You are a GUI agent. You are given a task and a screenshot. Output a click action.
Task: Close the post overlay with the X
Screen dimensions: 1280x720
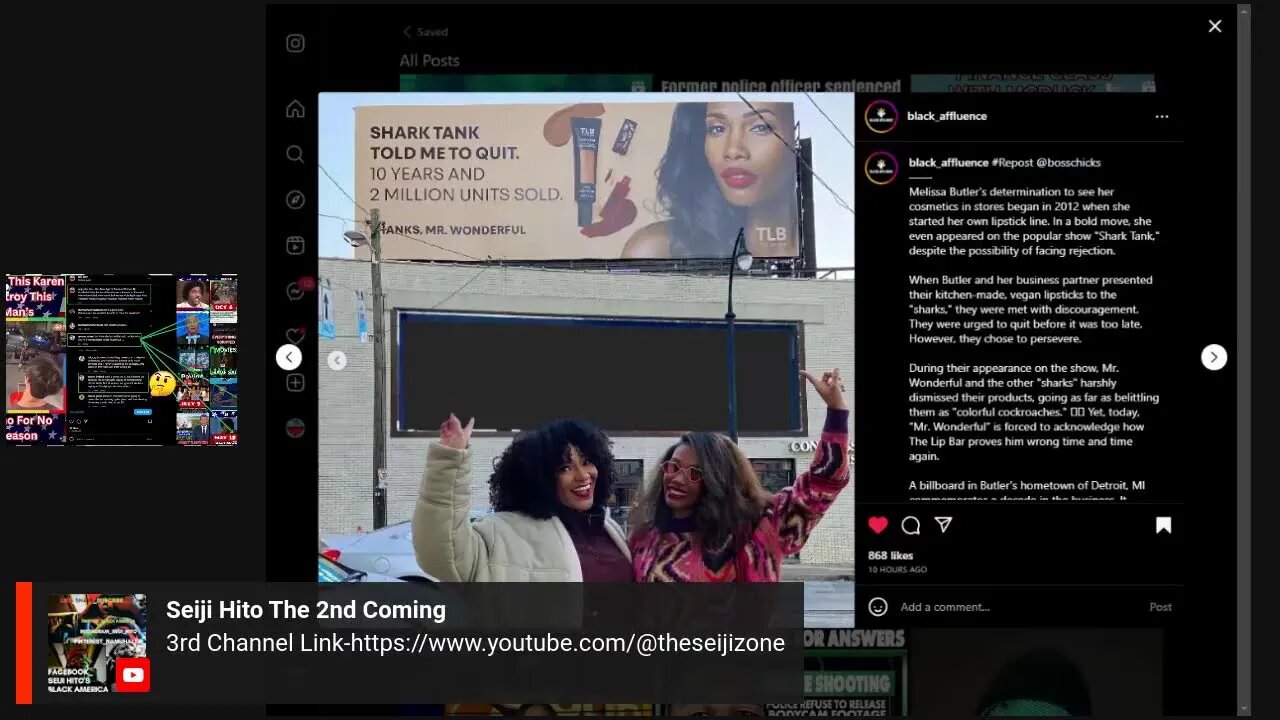[x=1215, y=26]
